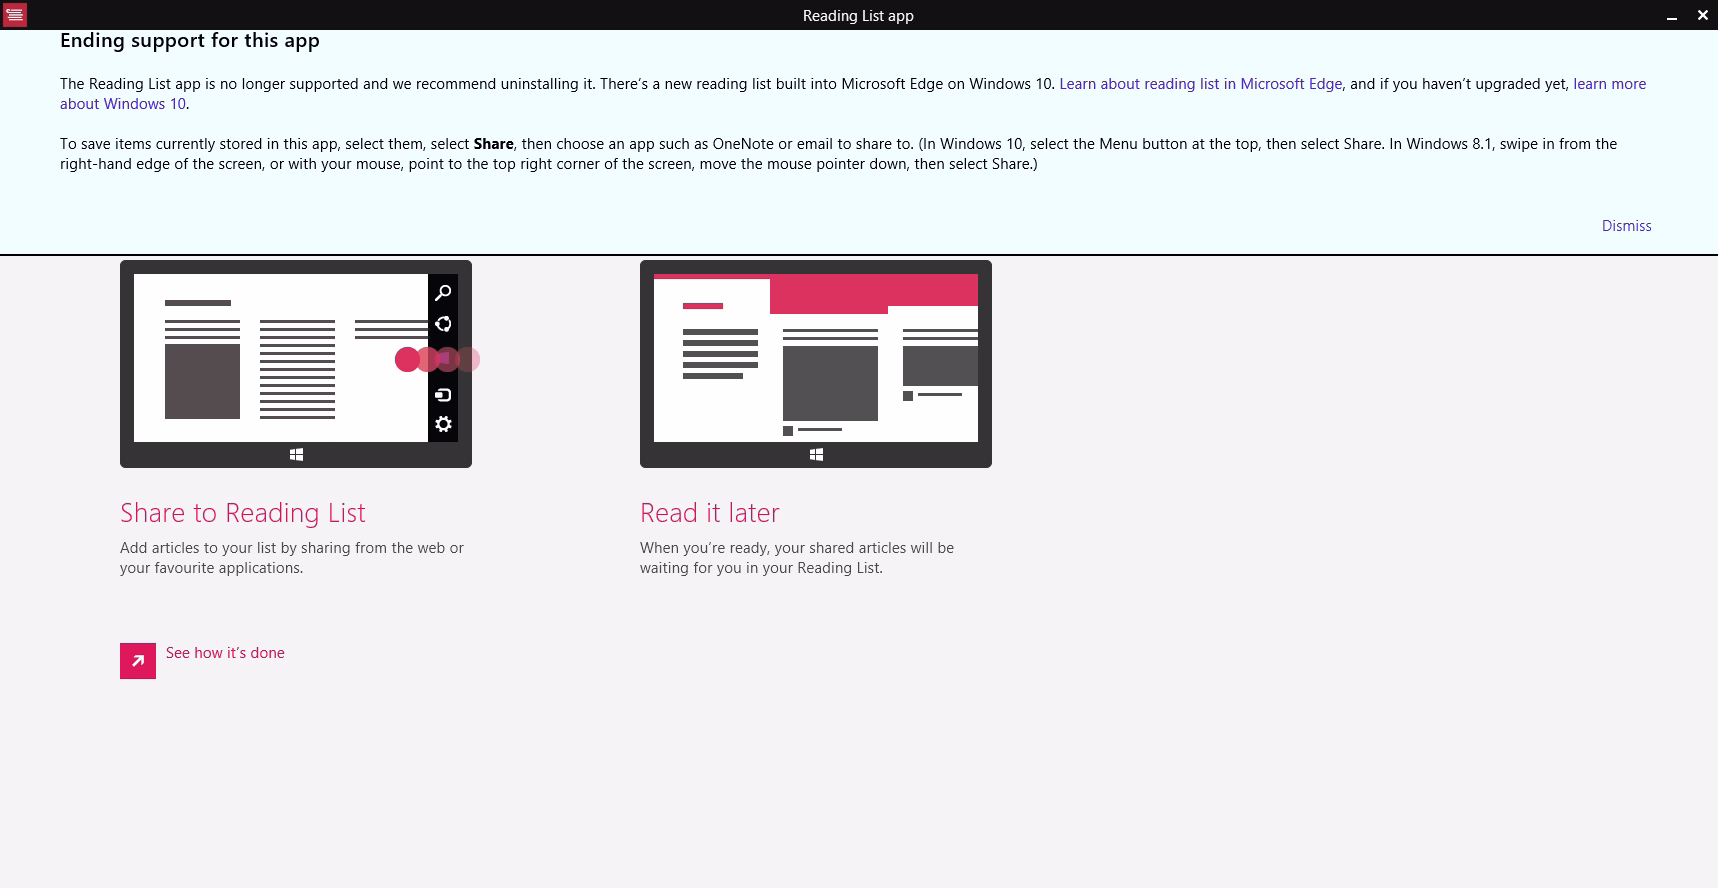Click the Share charm icon in the tablet illustration
The width and height of the screenshot is (1718, 888).
[443, 324]
